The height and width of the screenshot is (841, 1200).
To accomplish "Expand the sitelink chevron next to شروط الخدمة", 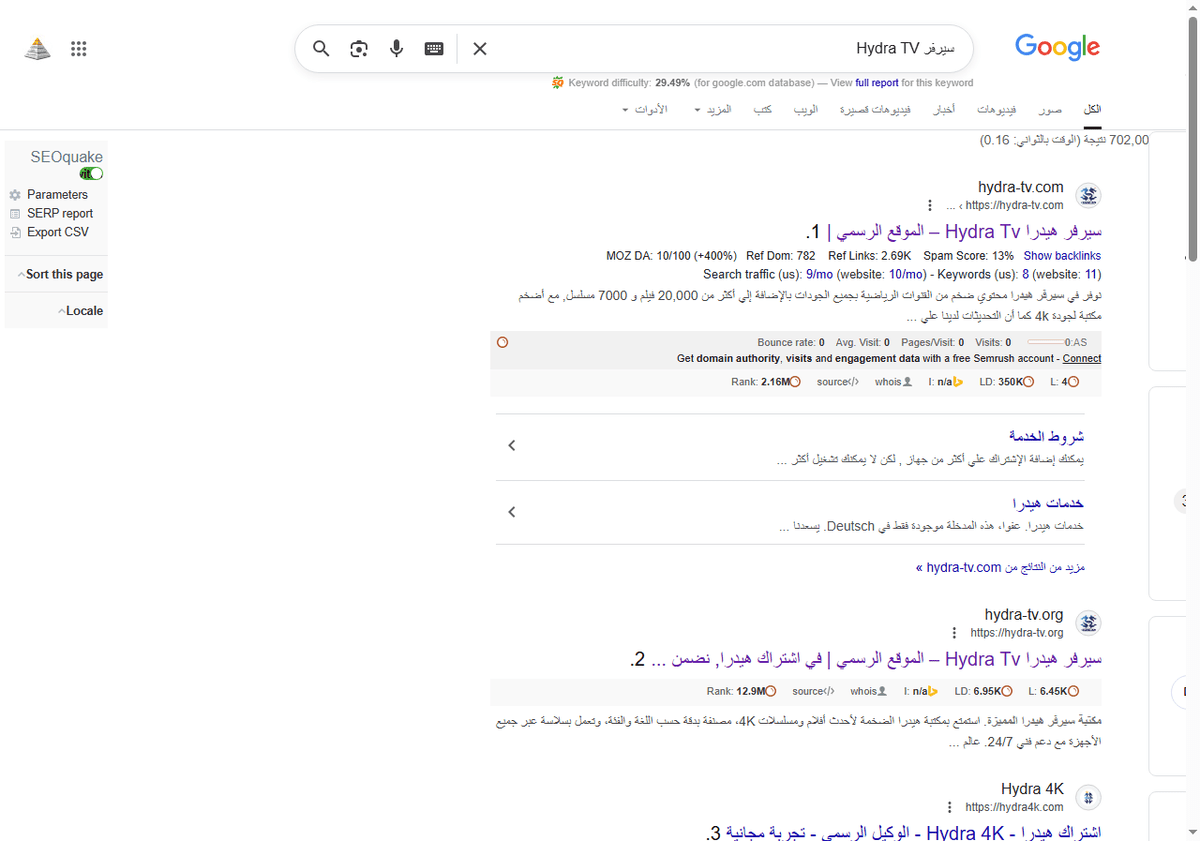I will coord(511,445).
